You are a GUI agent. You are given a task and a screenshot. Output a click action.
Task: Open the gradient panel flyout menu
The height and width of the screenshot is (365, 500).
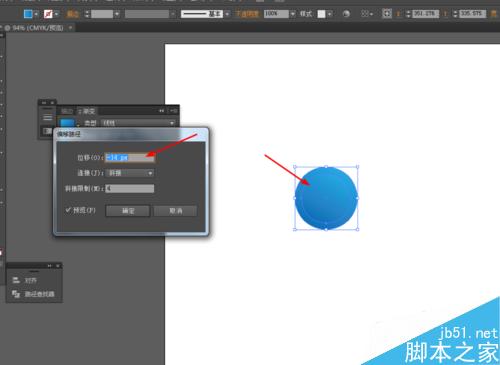coord(173,111)
